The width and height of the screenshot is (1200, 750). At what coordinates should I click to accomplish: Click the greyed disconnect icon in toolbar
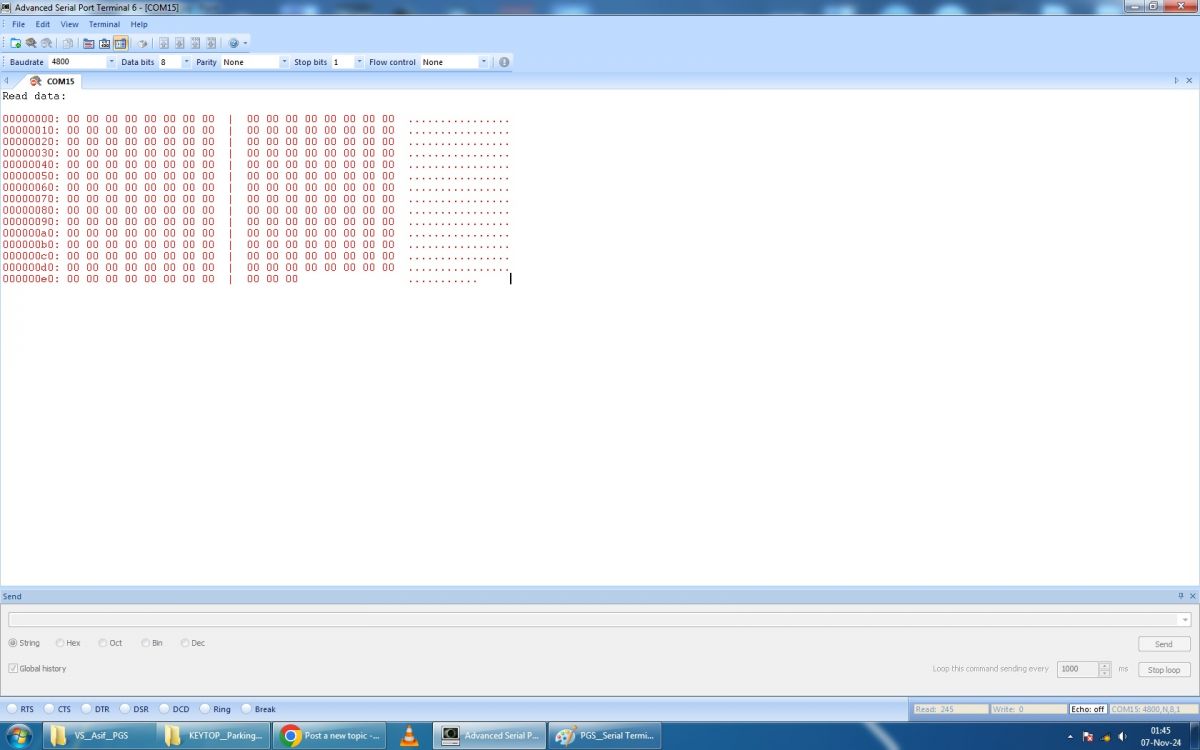point(46,43)
